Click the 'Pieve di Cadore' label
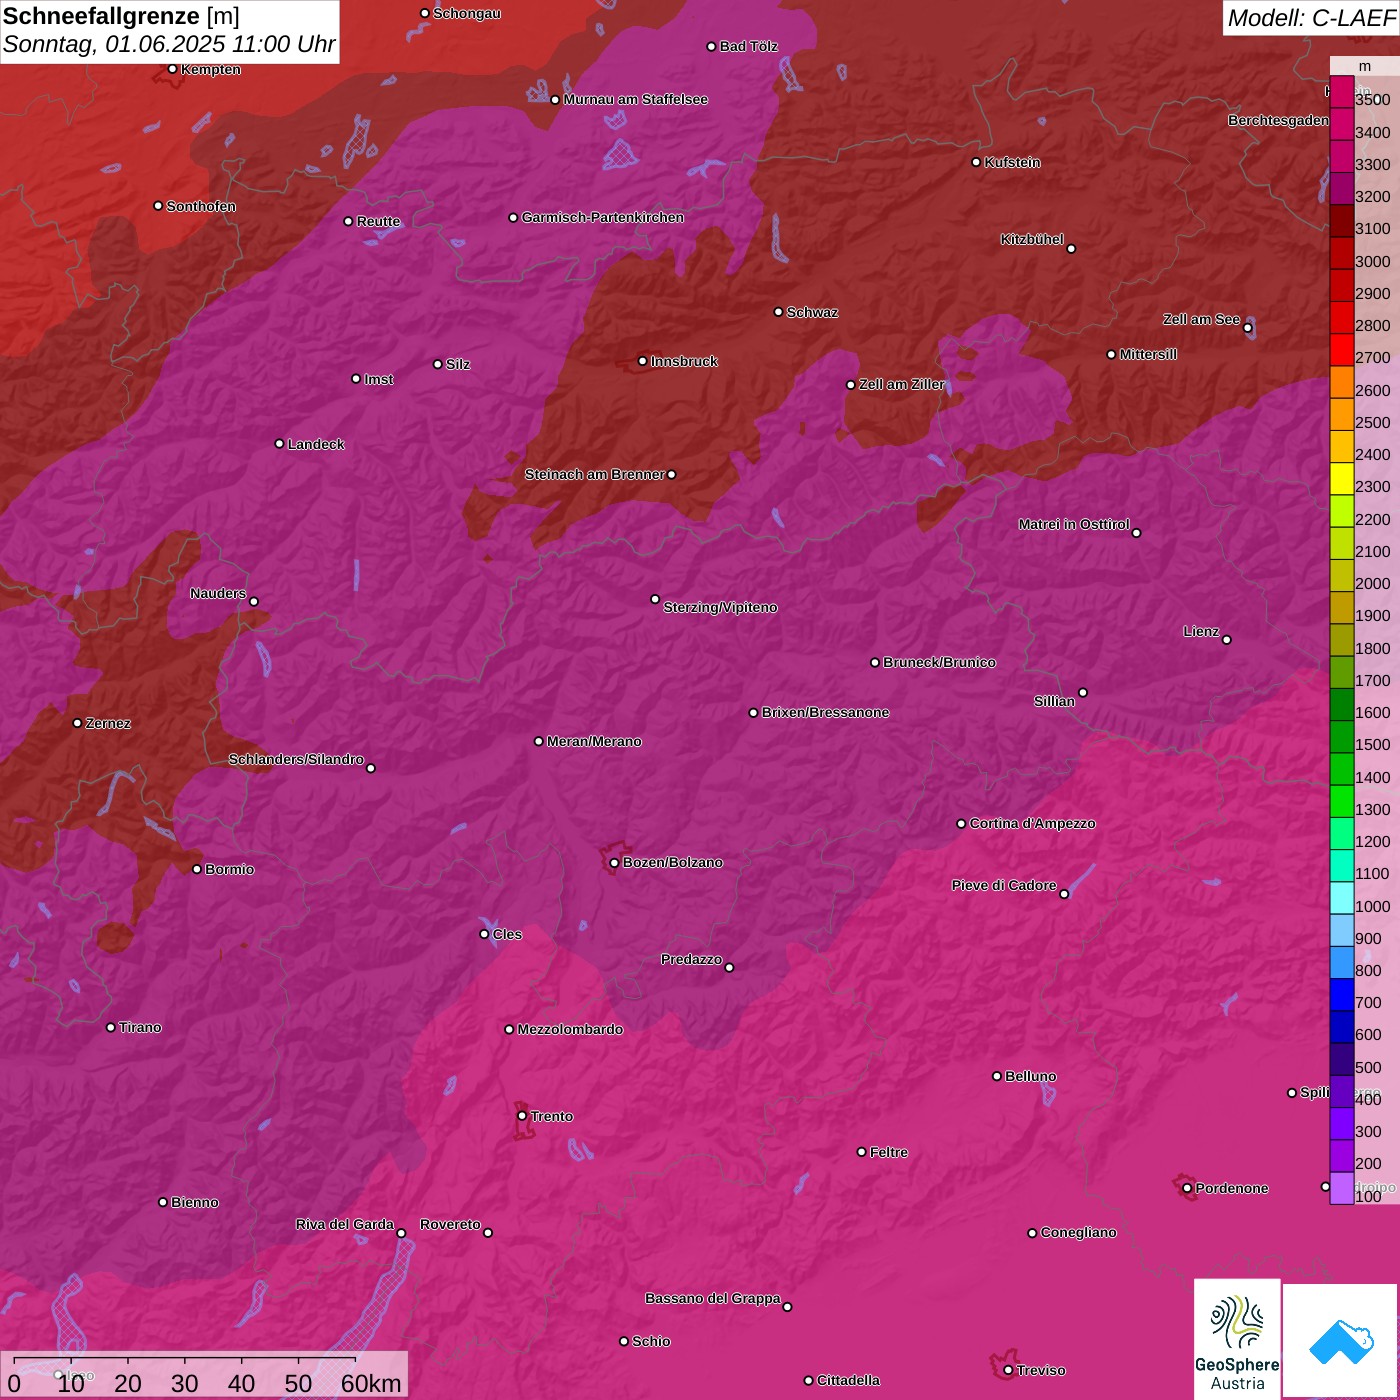The height and width of the screenshot is (1400, 1400). coord(1004,885)
